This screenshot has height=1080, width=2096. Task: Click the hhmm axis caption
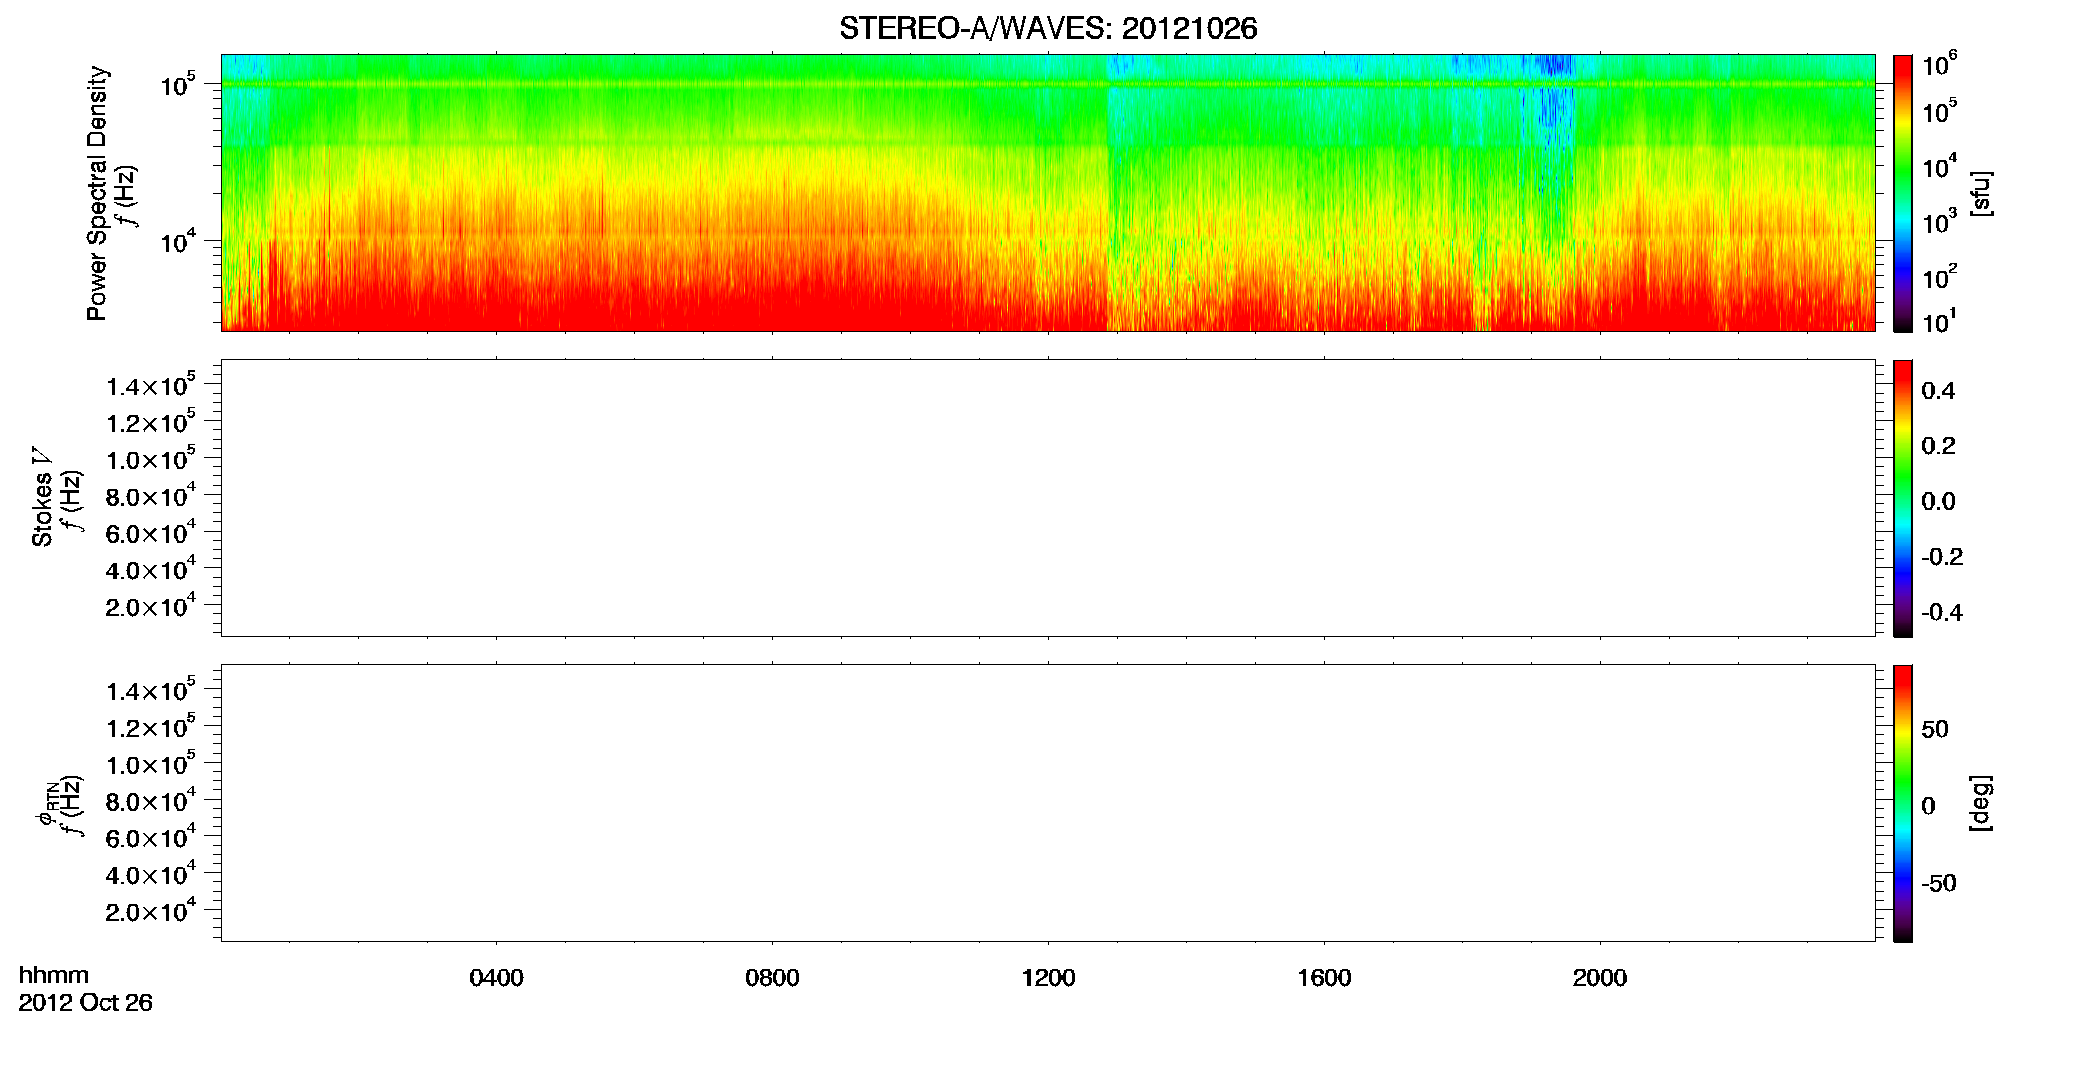[x=54, y=976]
